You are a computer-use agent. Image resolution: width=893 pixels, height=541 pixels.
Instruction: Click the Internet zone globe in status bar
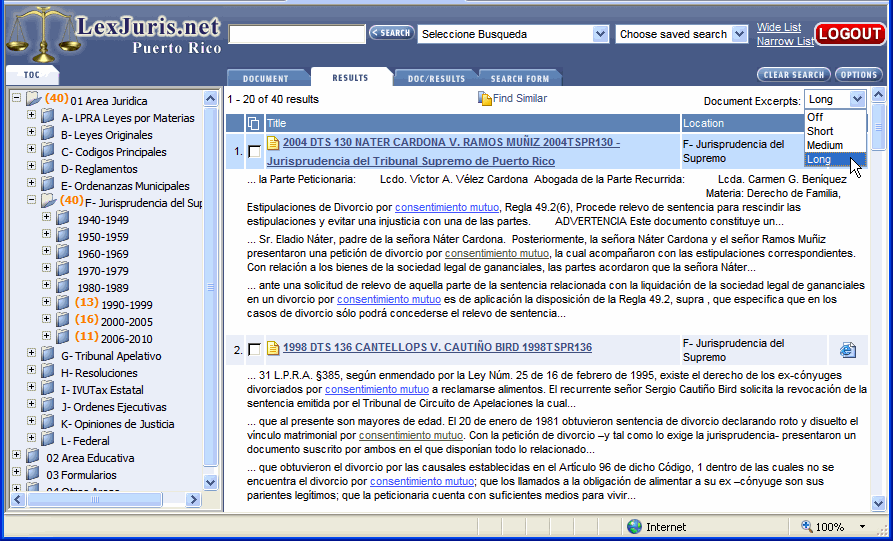(x=634, y=526)
